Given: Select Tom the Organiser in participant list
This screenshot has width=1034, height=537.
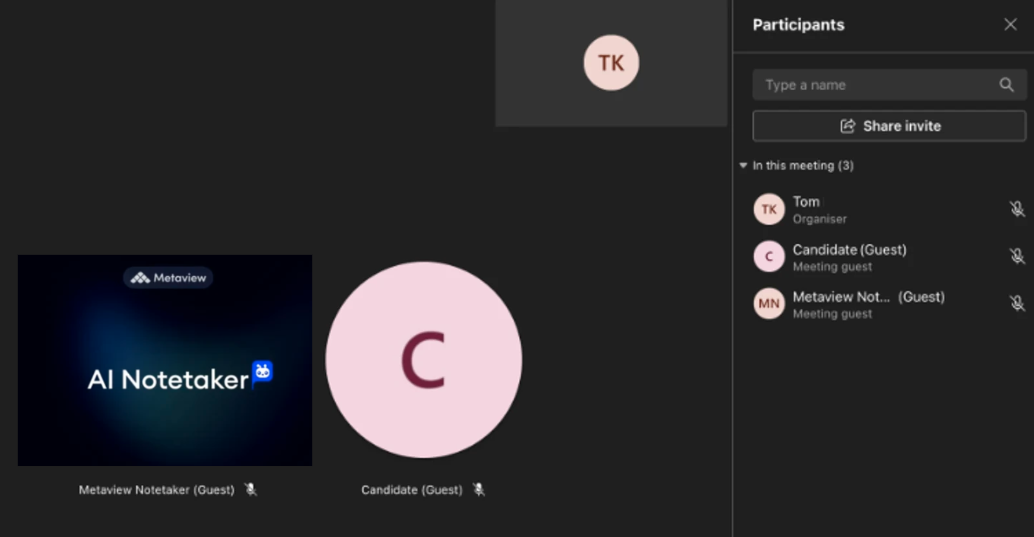Looking at the screenshot, I should coord(806,202).
